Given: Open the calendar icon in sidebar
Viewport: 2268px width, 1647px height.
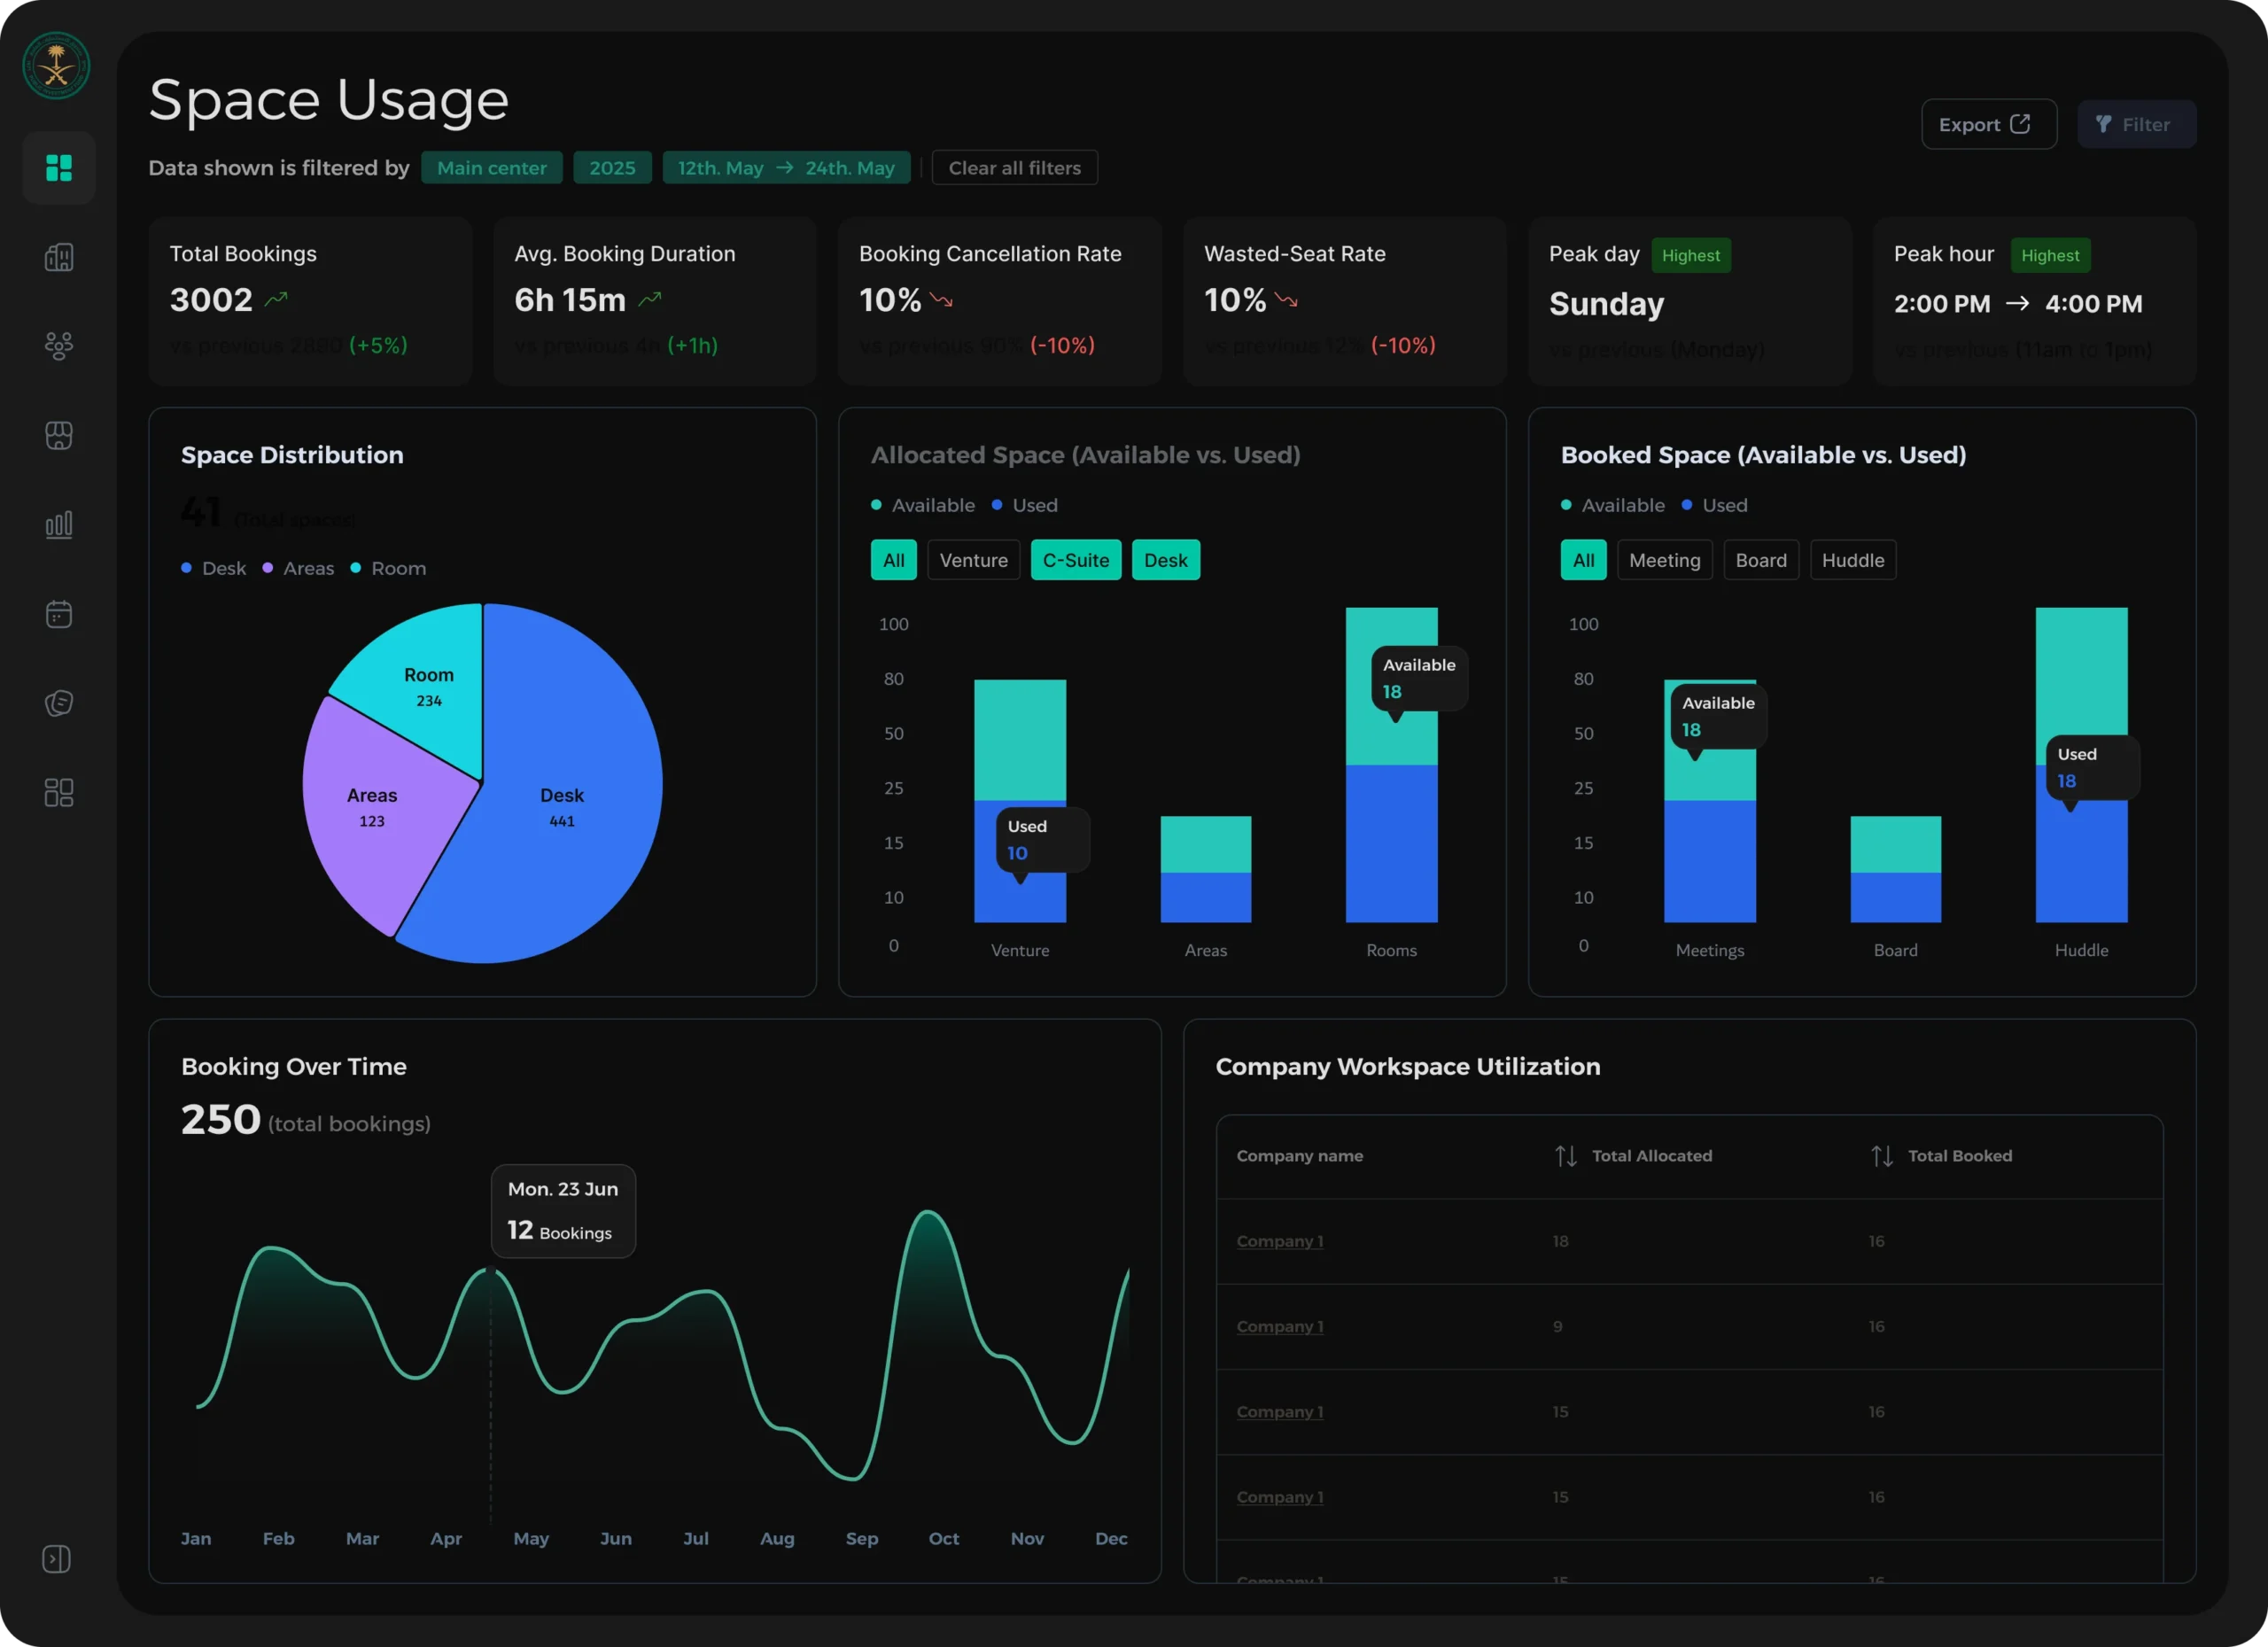Looking at the screenshot, I should (x=59, y=613).
